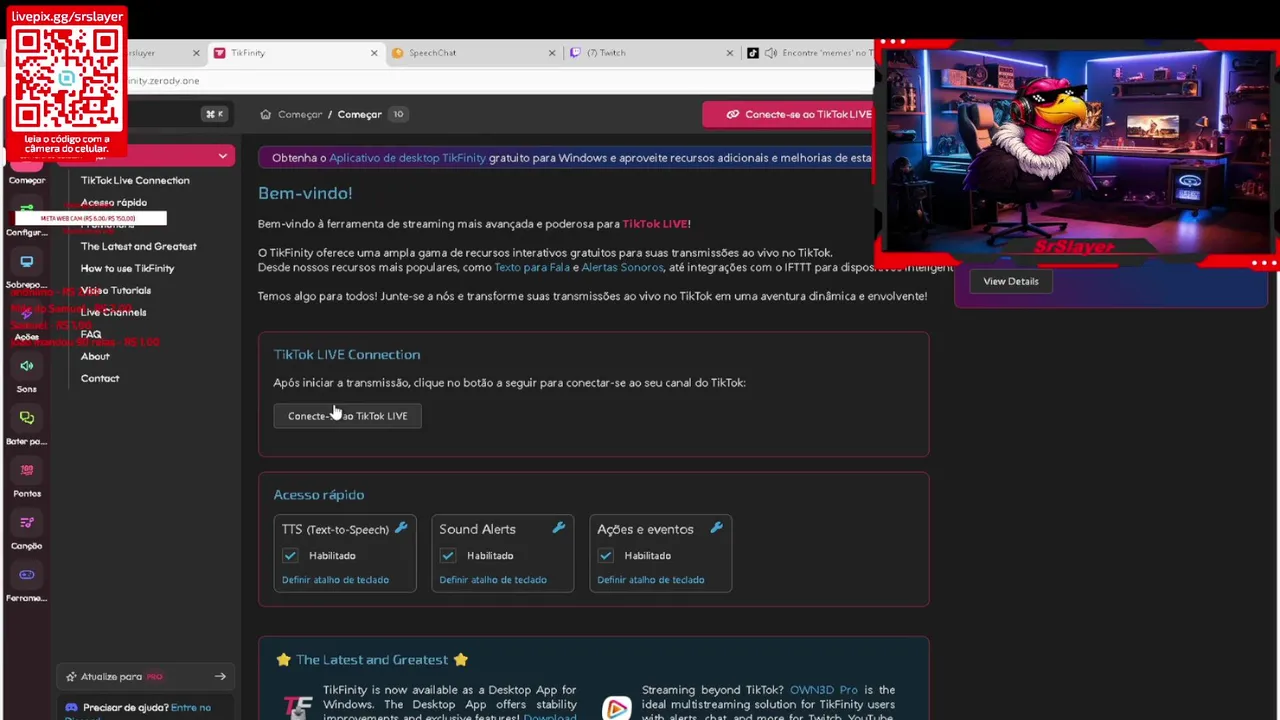Image resolution: width=1280 pixels, height=720 pixels.
Task: Click the OWN3D Pro play logo icon
Action: click(x=617, y=707)
